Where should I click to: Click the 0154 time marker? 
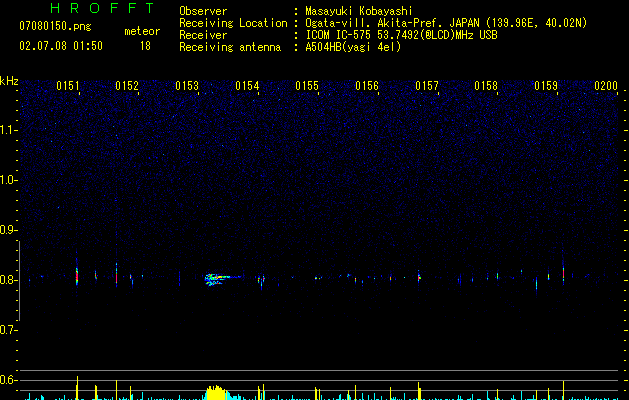click(x=247, y=86)
